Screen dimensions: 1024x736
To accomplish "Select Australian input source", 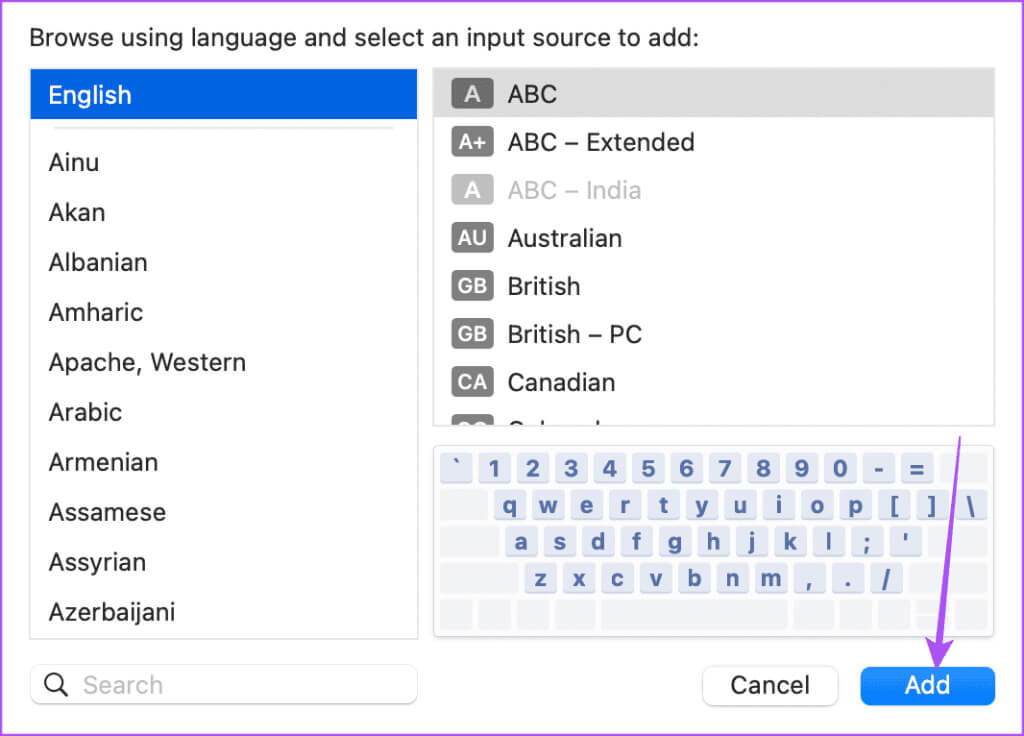I will [713, 238].
